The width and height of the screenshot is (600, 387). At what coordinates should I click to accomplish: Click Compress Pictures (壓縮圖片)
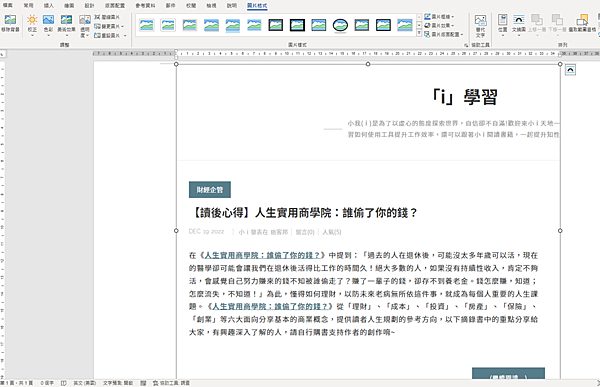(107, 17)
